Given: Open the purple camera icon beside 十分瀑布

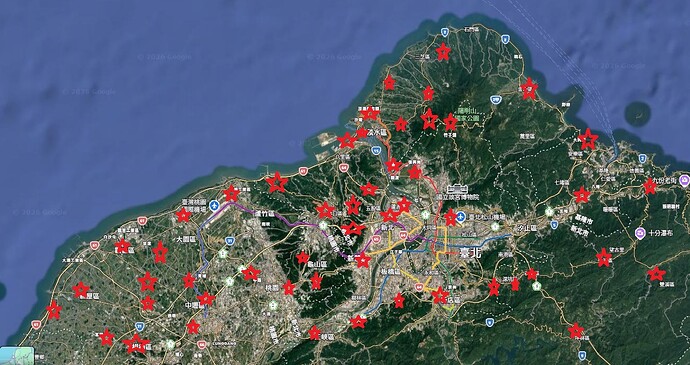Looking at the screenshot, I should [640, 233].
